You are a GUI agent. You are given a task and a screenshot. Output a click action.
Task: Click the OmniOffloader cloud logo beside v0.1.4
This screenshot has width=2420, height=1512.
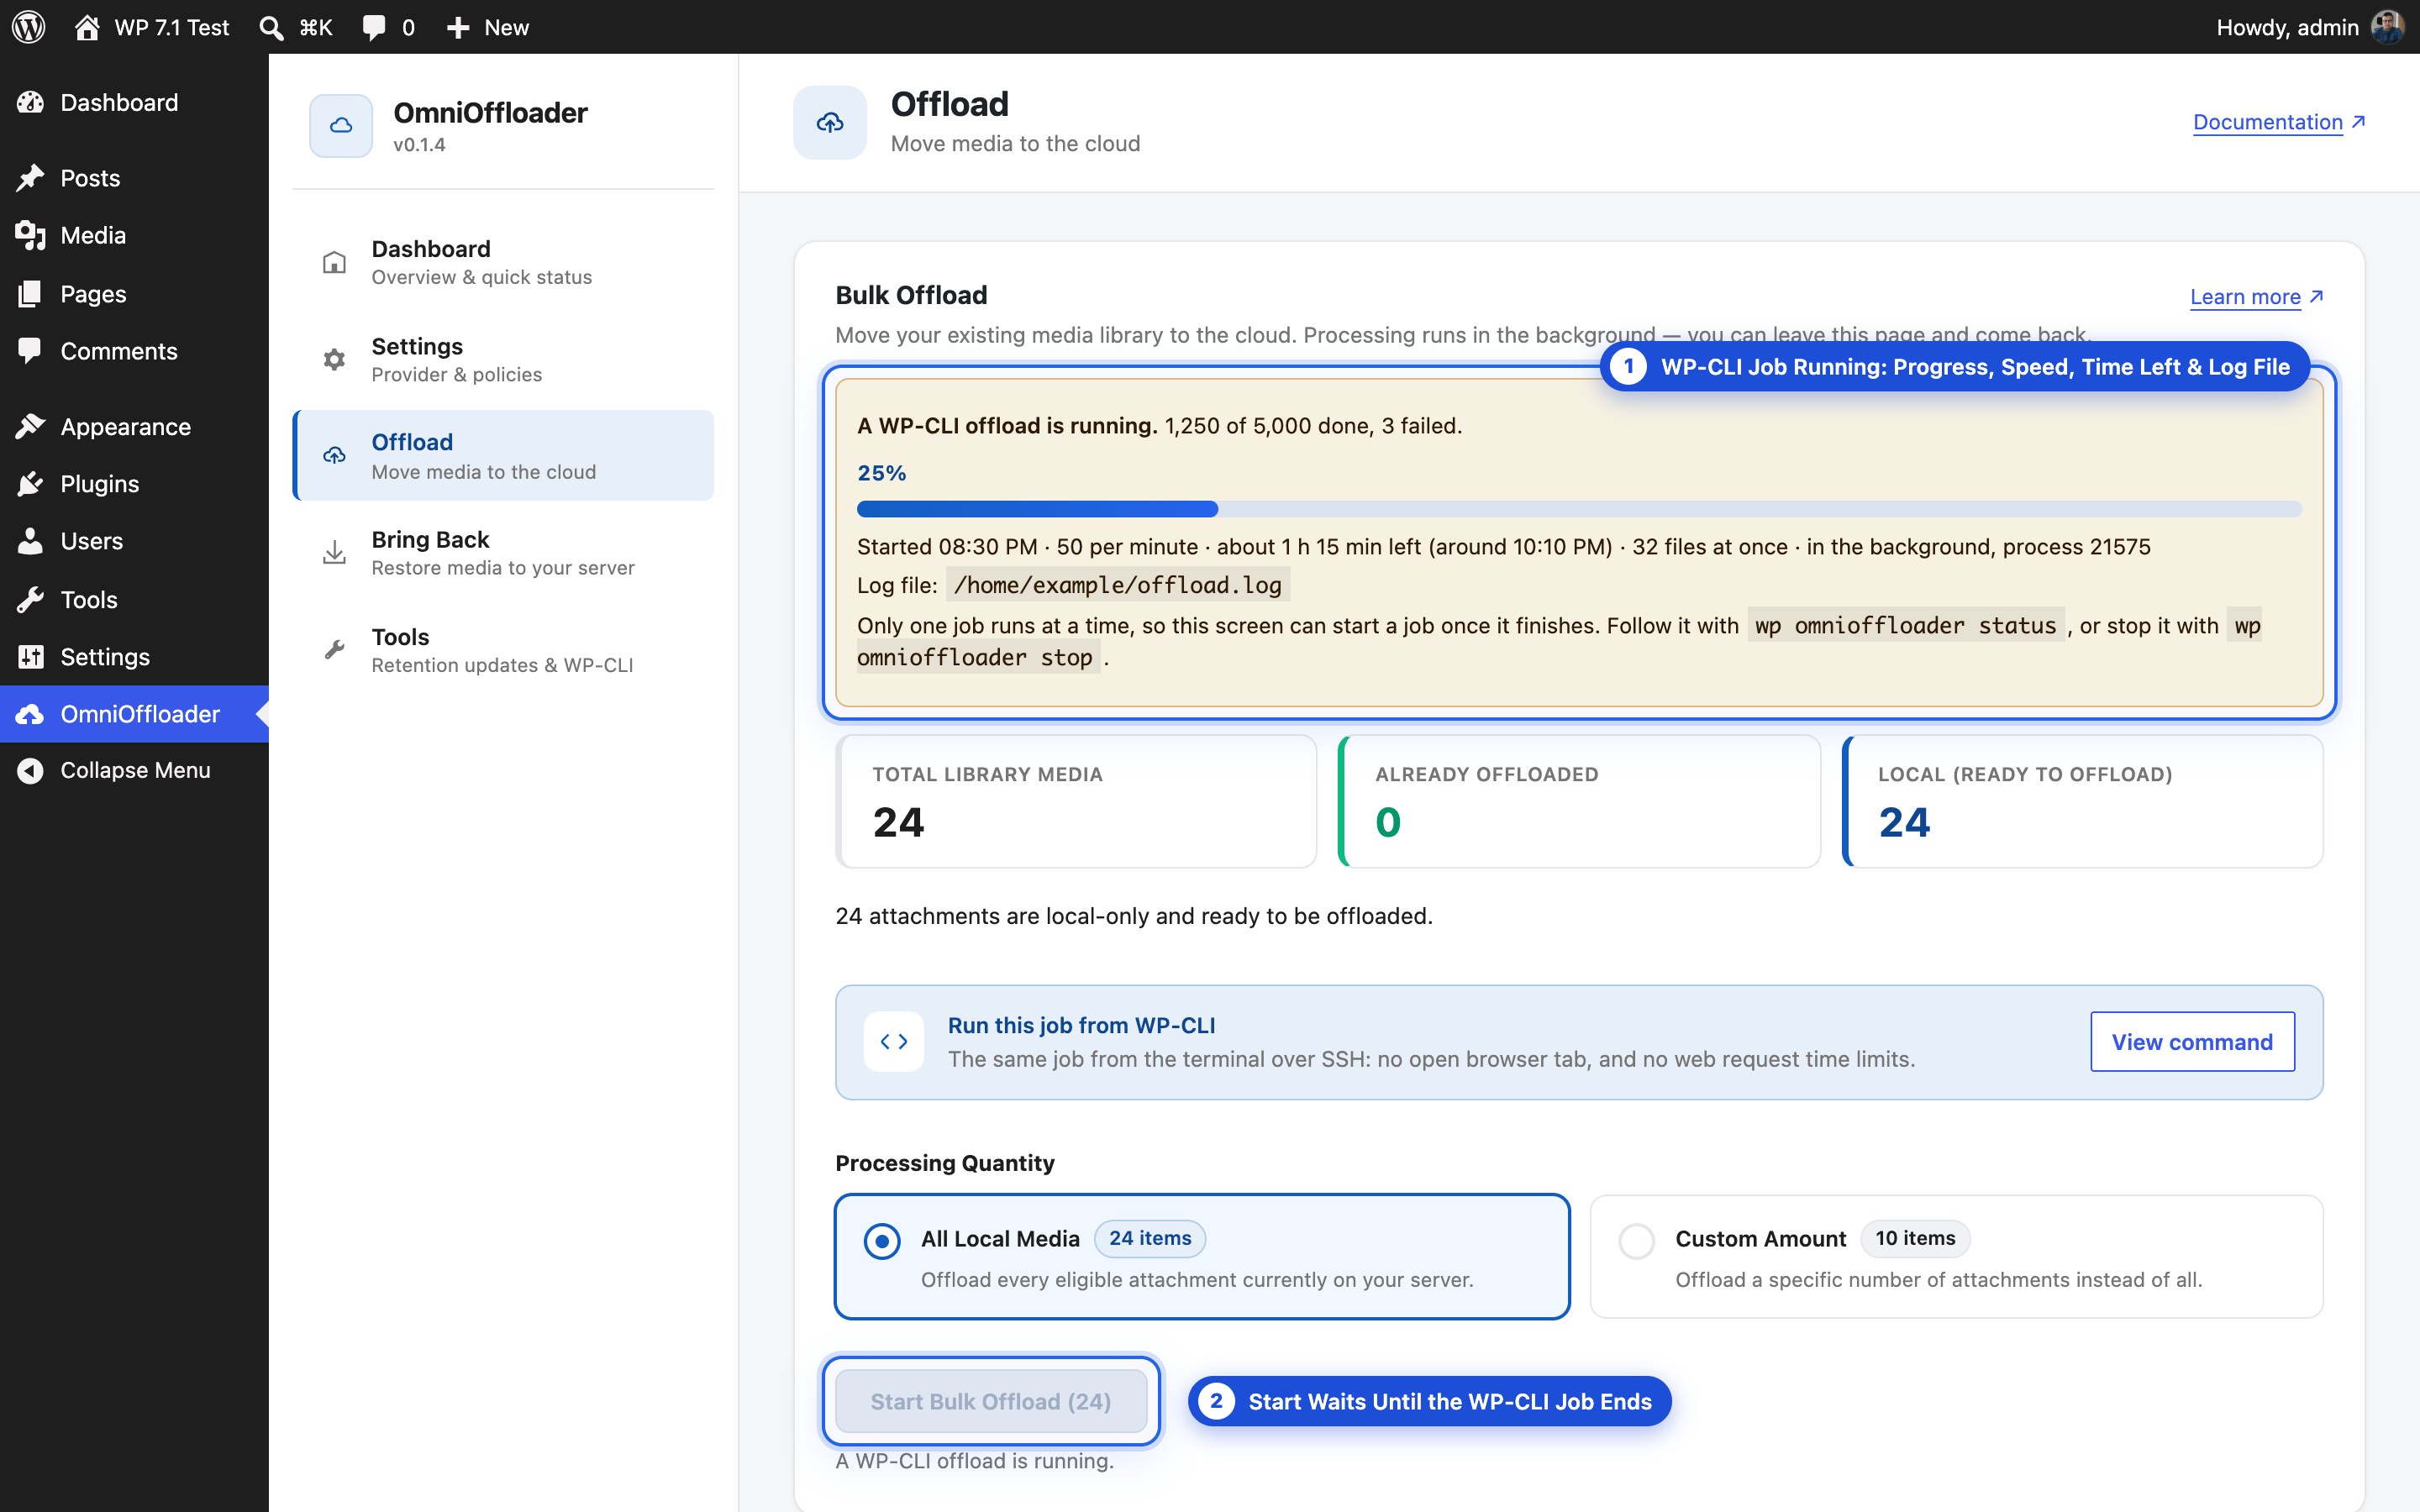[x=341, y=126]
